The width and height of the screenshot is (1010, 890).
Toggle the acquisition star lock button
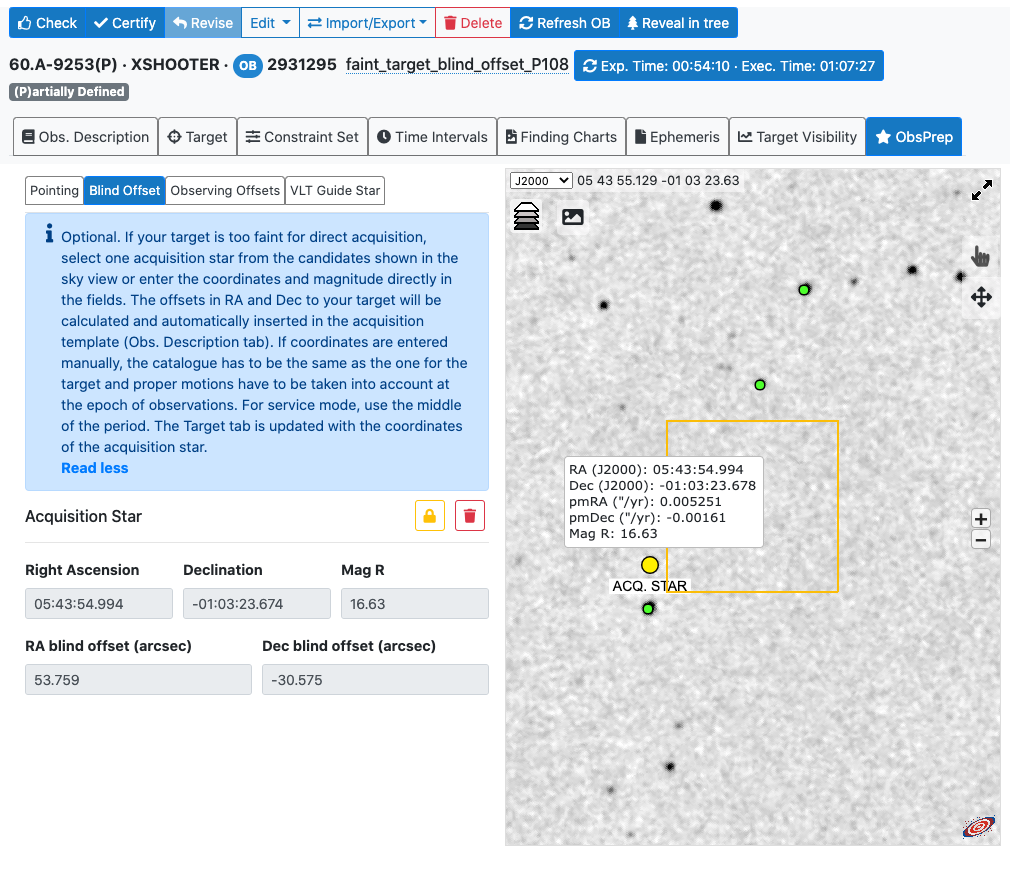(x=430, y=516)
